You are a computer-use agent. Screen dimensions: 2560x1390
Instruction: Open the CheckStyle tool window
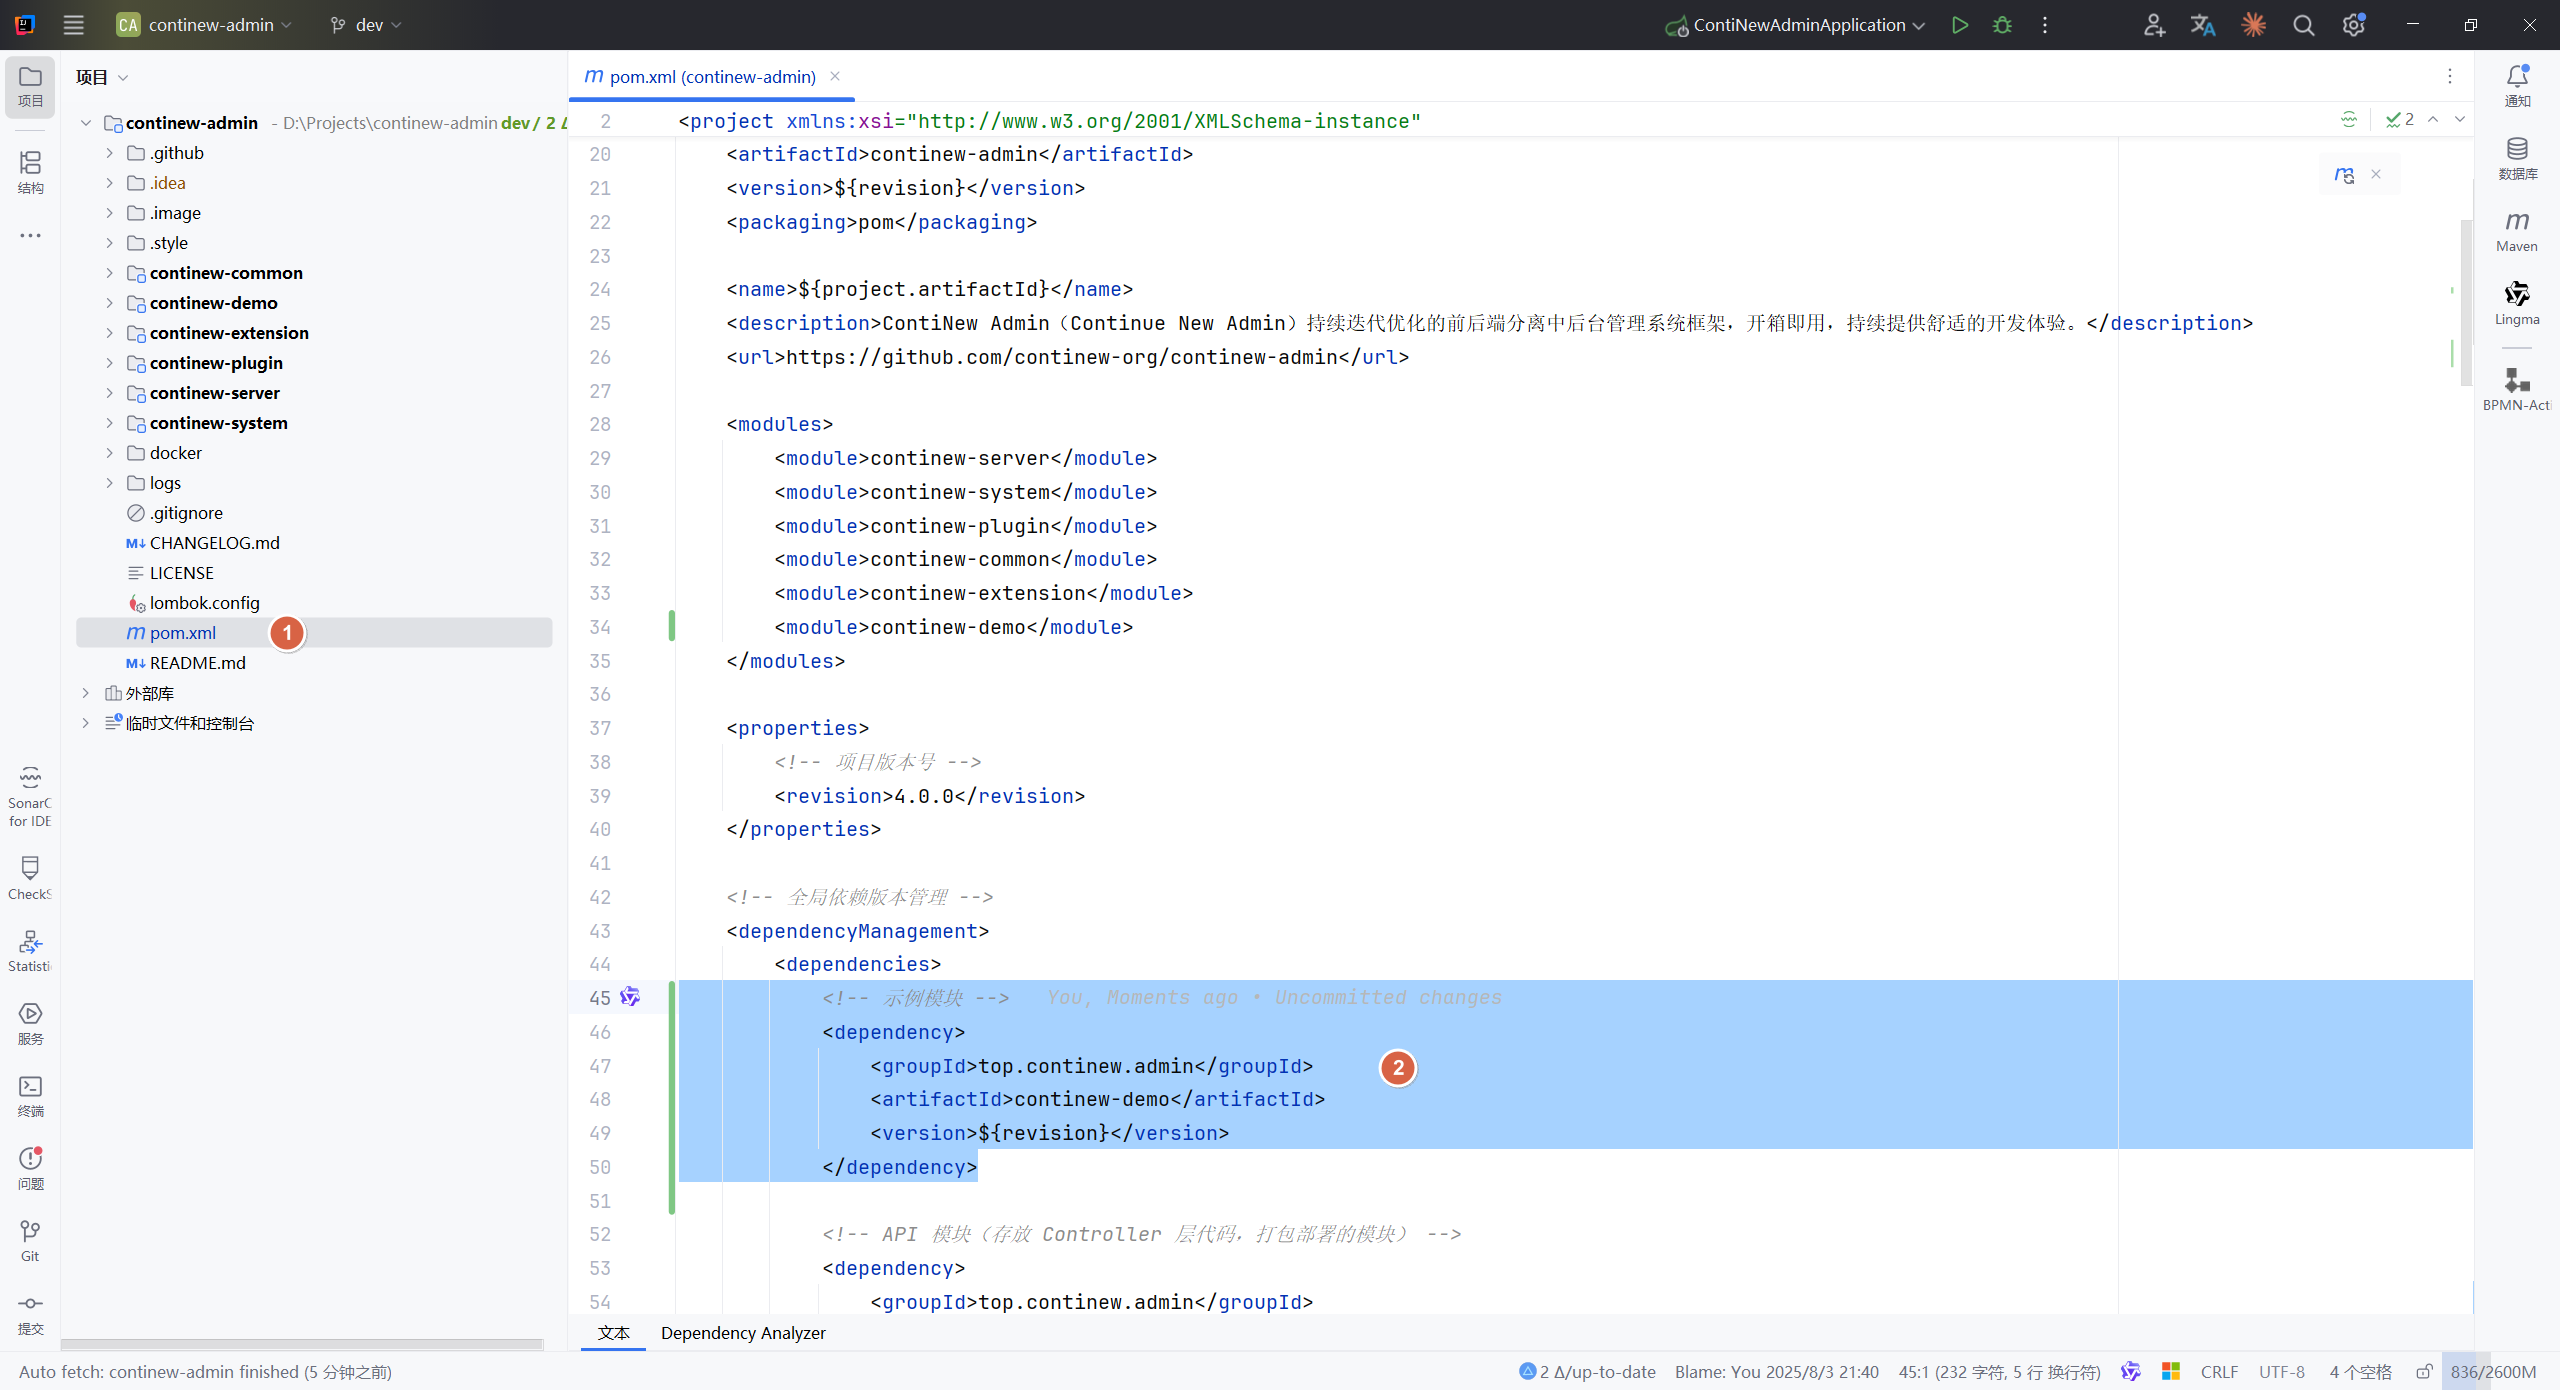click(30, 878)
